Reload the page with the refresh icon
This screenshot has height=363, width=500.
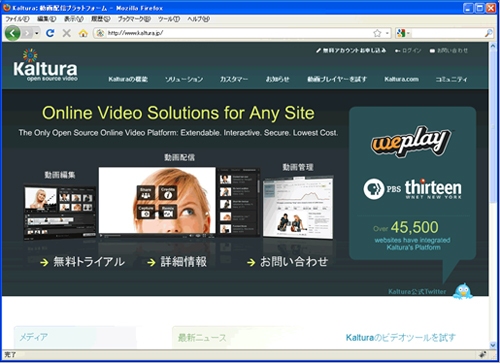coord(50,33)
